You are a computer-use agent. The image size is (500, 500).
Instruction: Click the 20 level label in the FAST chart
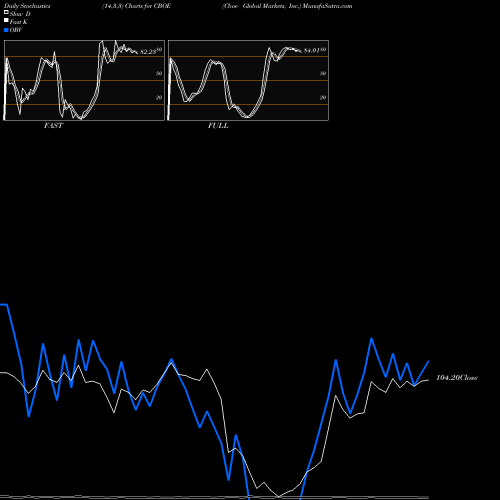[x=159, y=97]
